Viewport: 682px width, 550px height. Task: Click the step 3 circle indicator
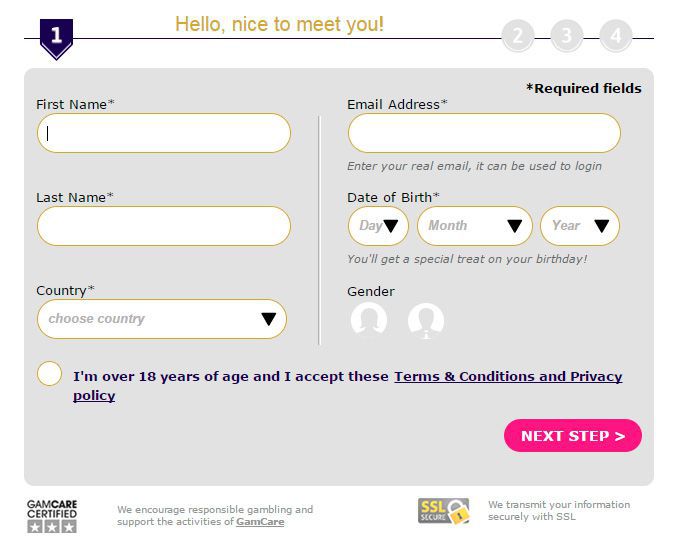pos(566,37)
